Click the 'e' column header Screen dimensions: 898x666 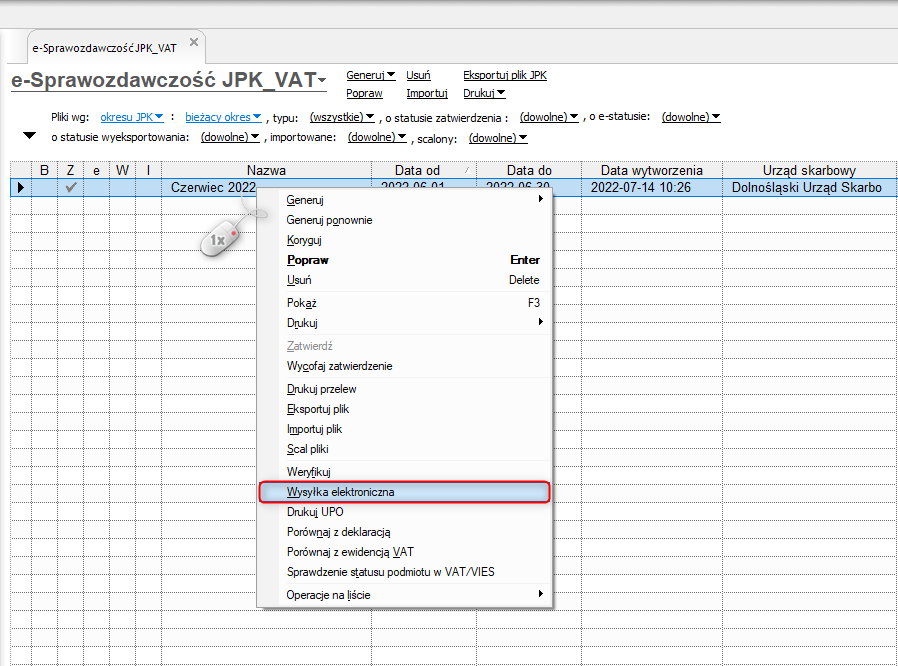(96, 170)
